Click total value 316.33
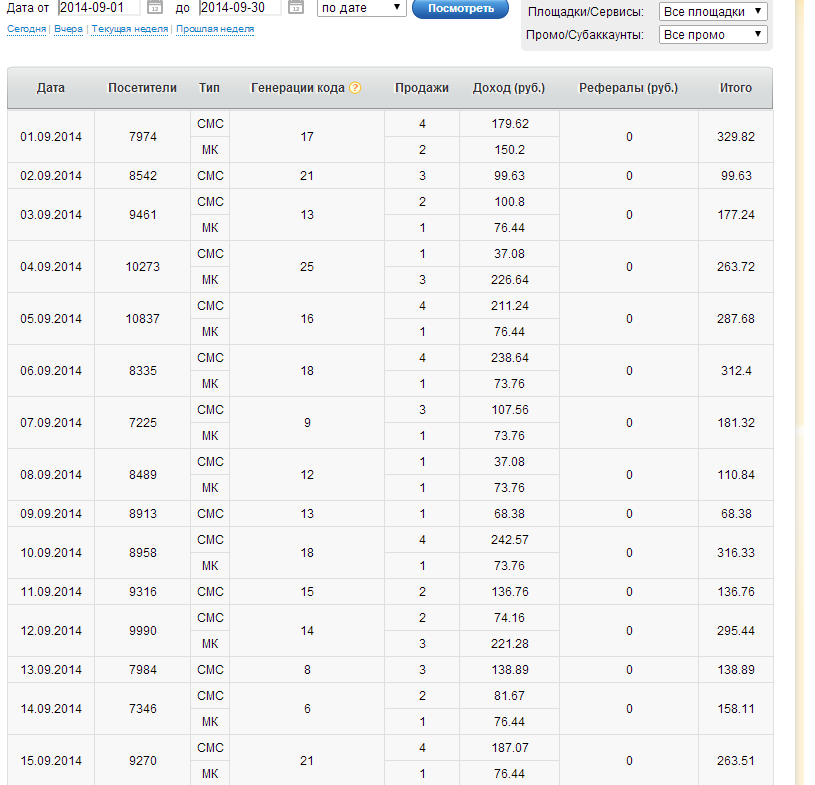The height and width of the screenshot is (785, 815). point(736,553)
